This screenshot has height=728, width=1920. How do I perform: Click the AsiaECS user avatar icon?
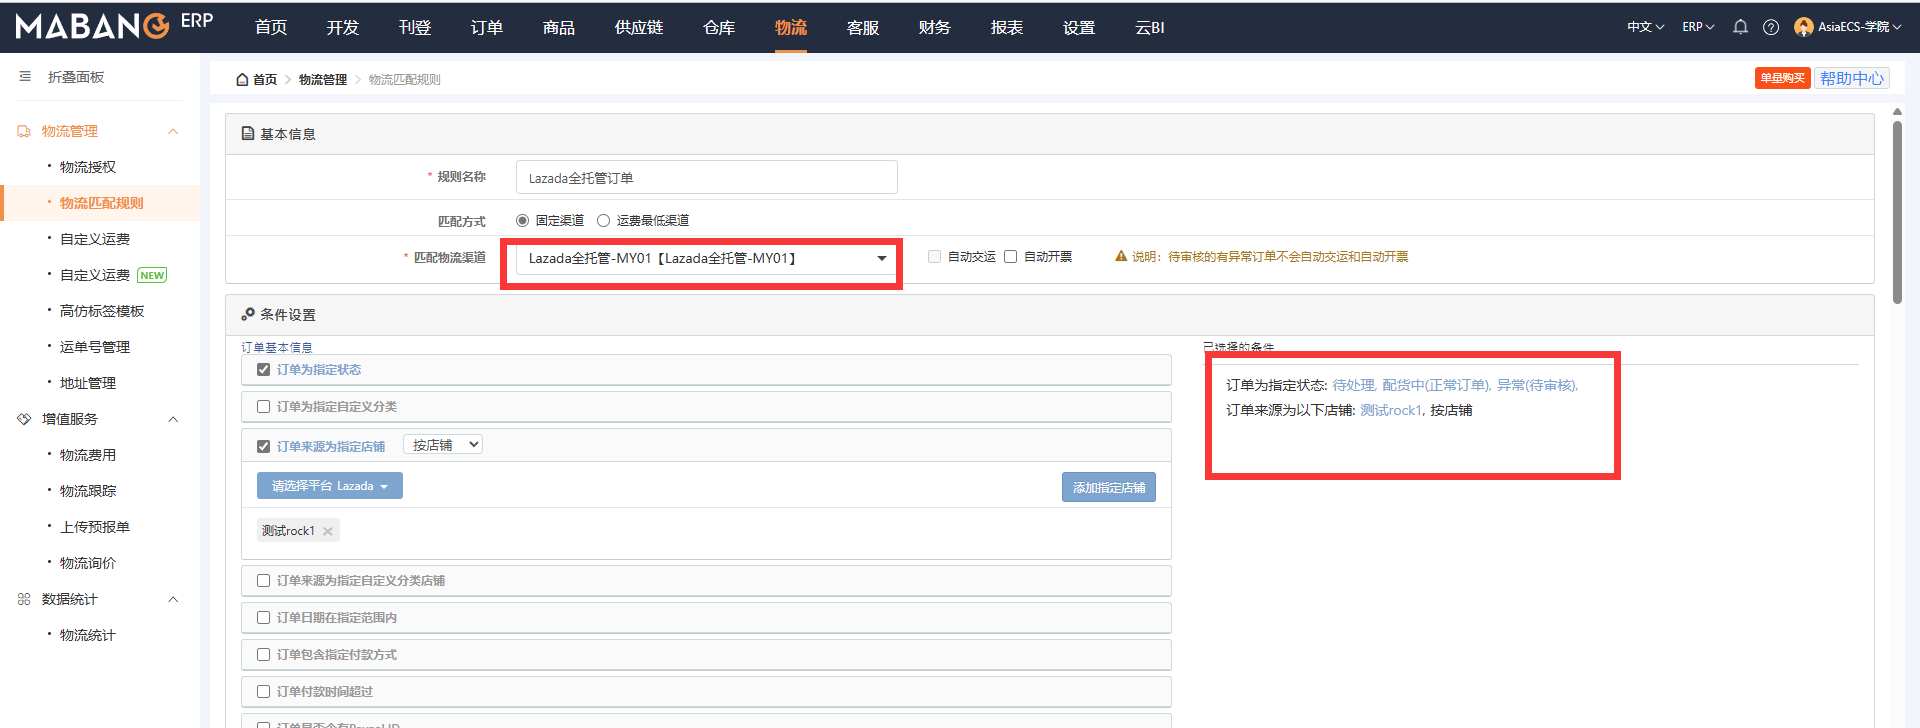[x=1804, y=27]
